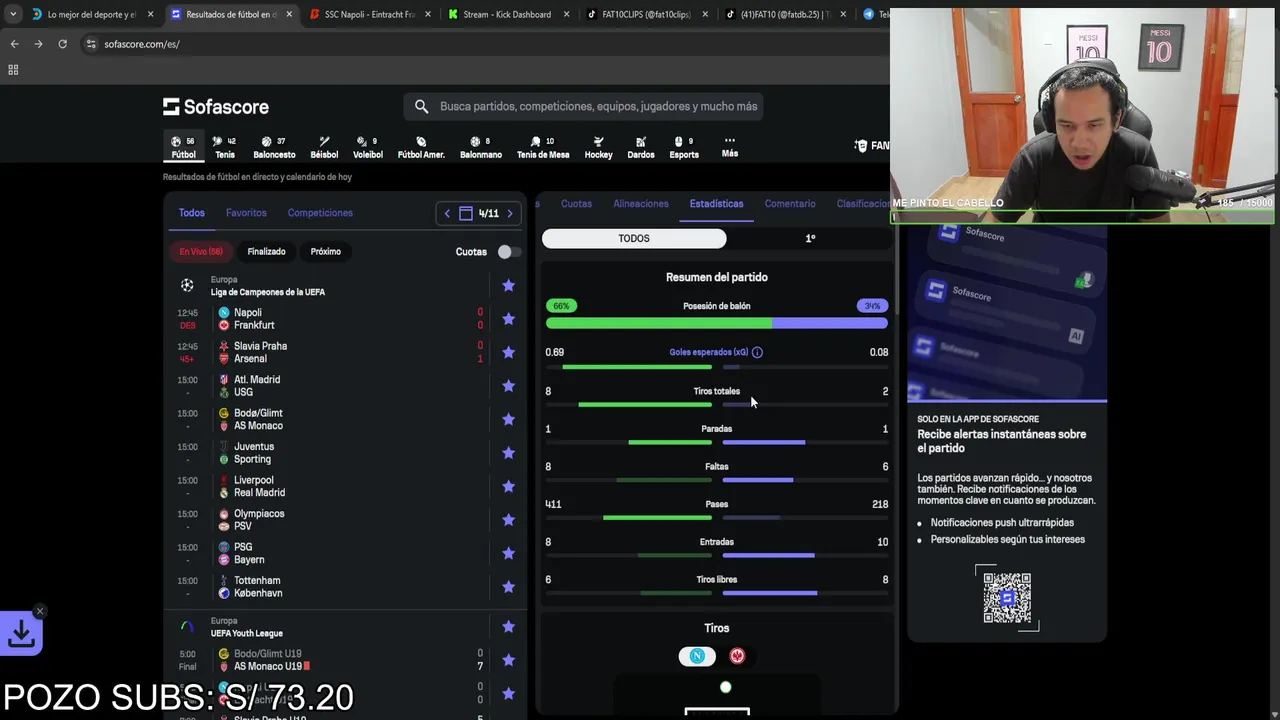Open the Tenis sport category
The width and height of the screenshot is (1280, 720).
pyautogui.click(x=225, y=147)
